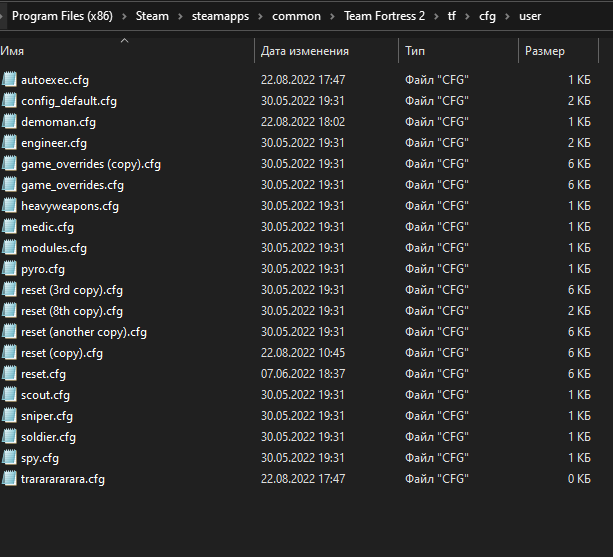Go to Program Files (x86) breadcrumb
Image resolution: width=613 pixels, height=557 pixels.
62,16
